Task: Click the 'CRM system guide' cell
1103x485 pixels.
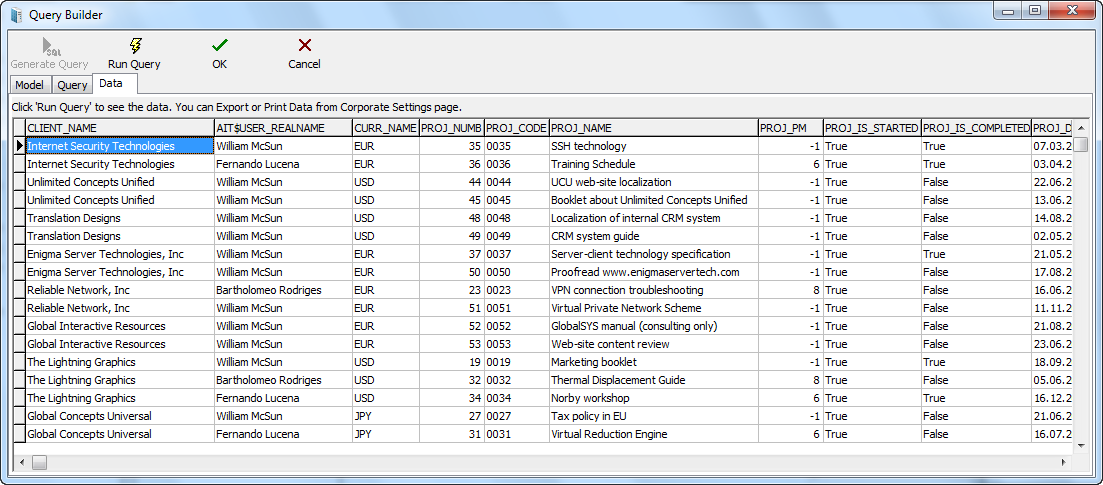Action: click(653, 236)
